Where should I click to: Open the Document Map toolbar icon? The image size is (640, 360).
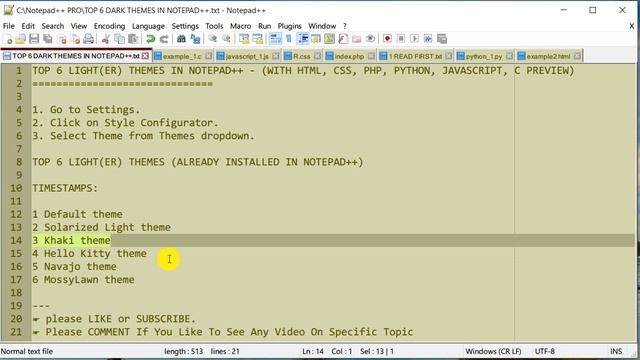click(329, 39)
